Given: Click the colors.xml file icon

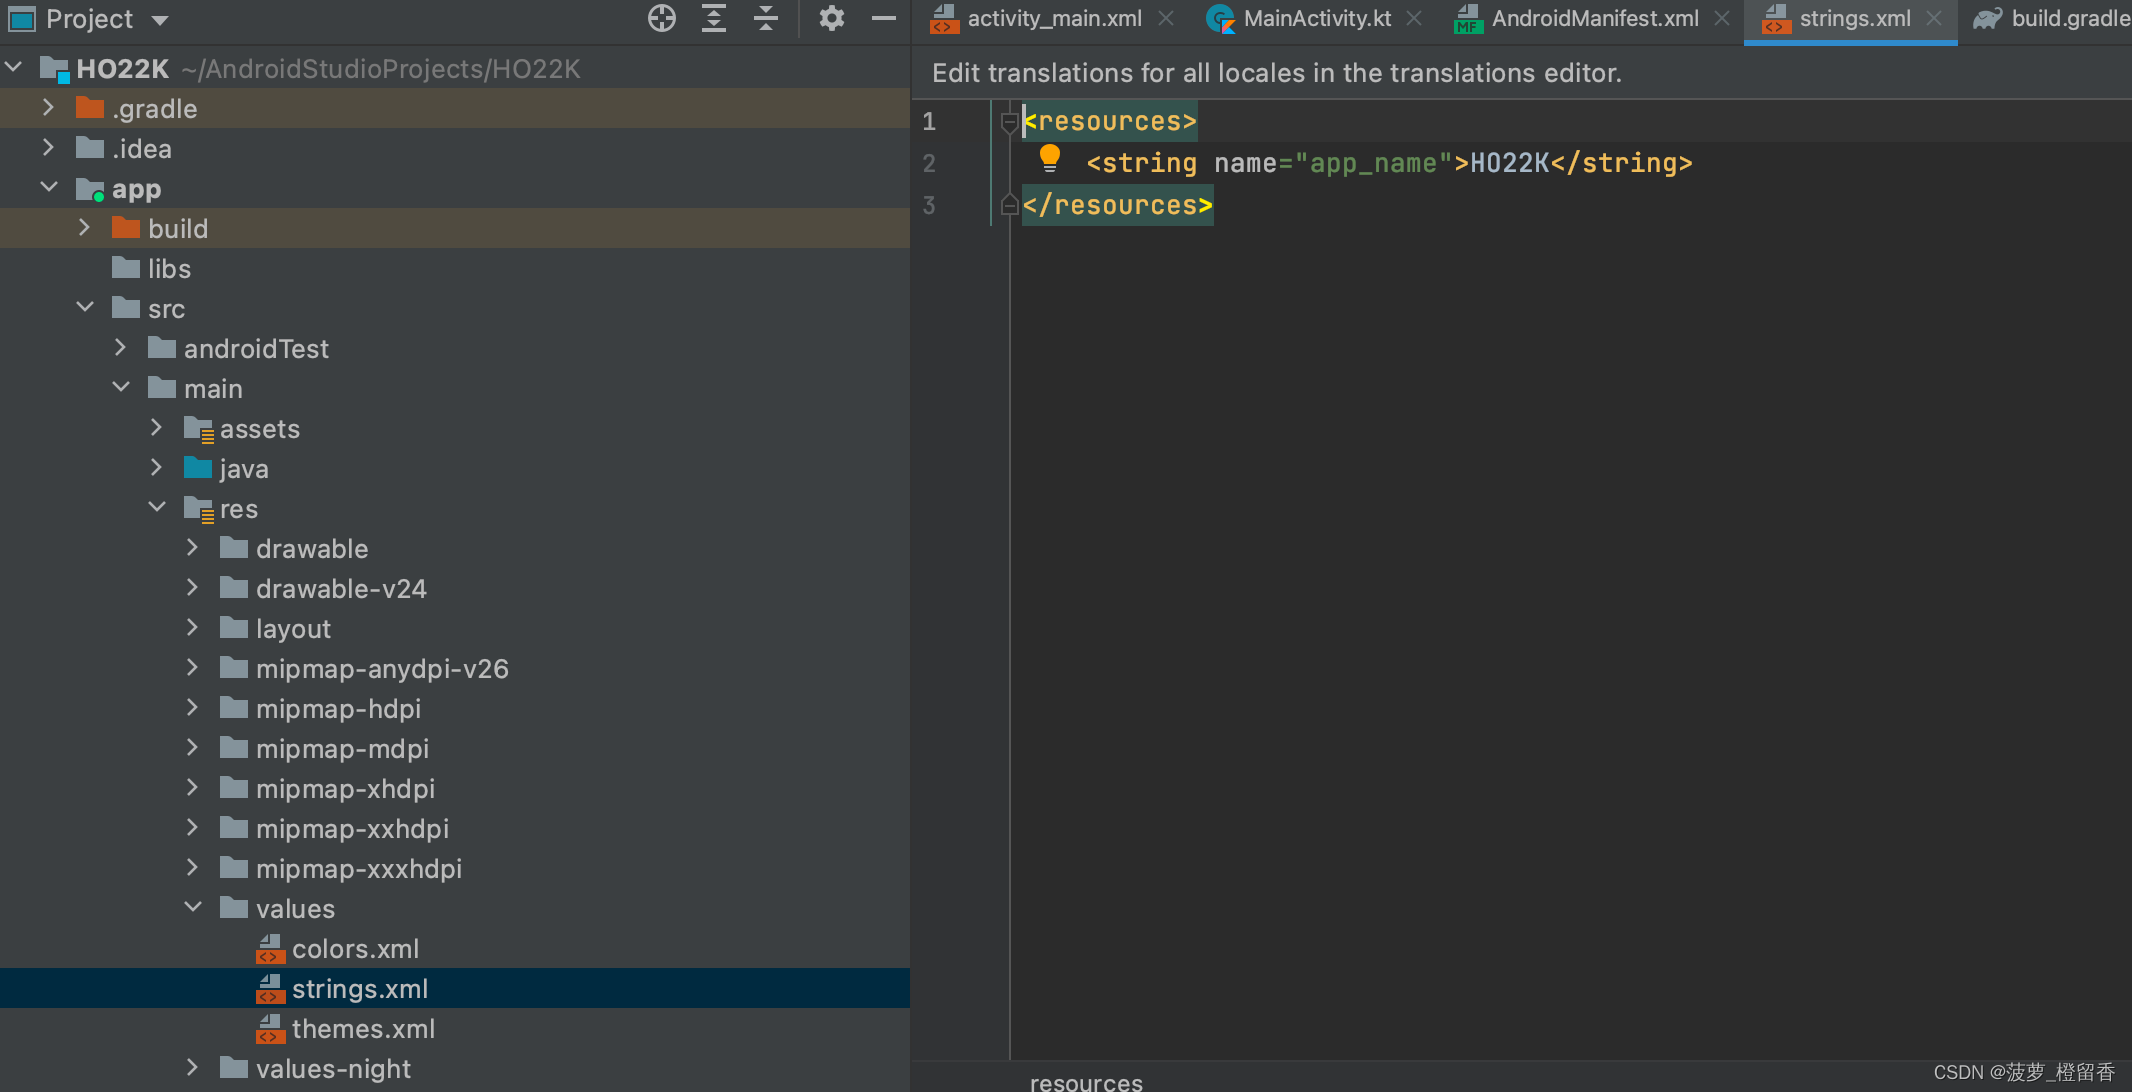Looking at the screenshot, I should click(270, 949).
